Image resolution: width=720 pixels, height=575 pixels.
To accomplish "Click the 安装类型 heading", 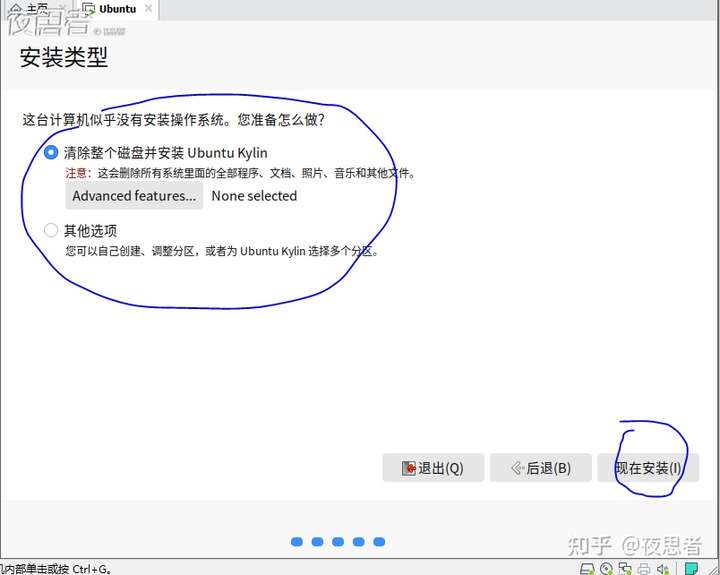I will 64,57.
